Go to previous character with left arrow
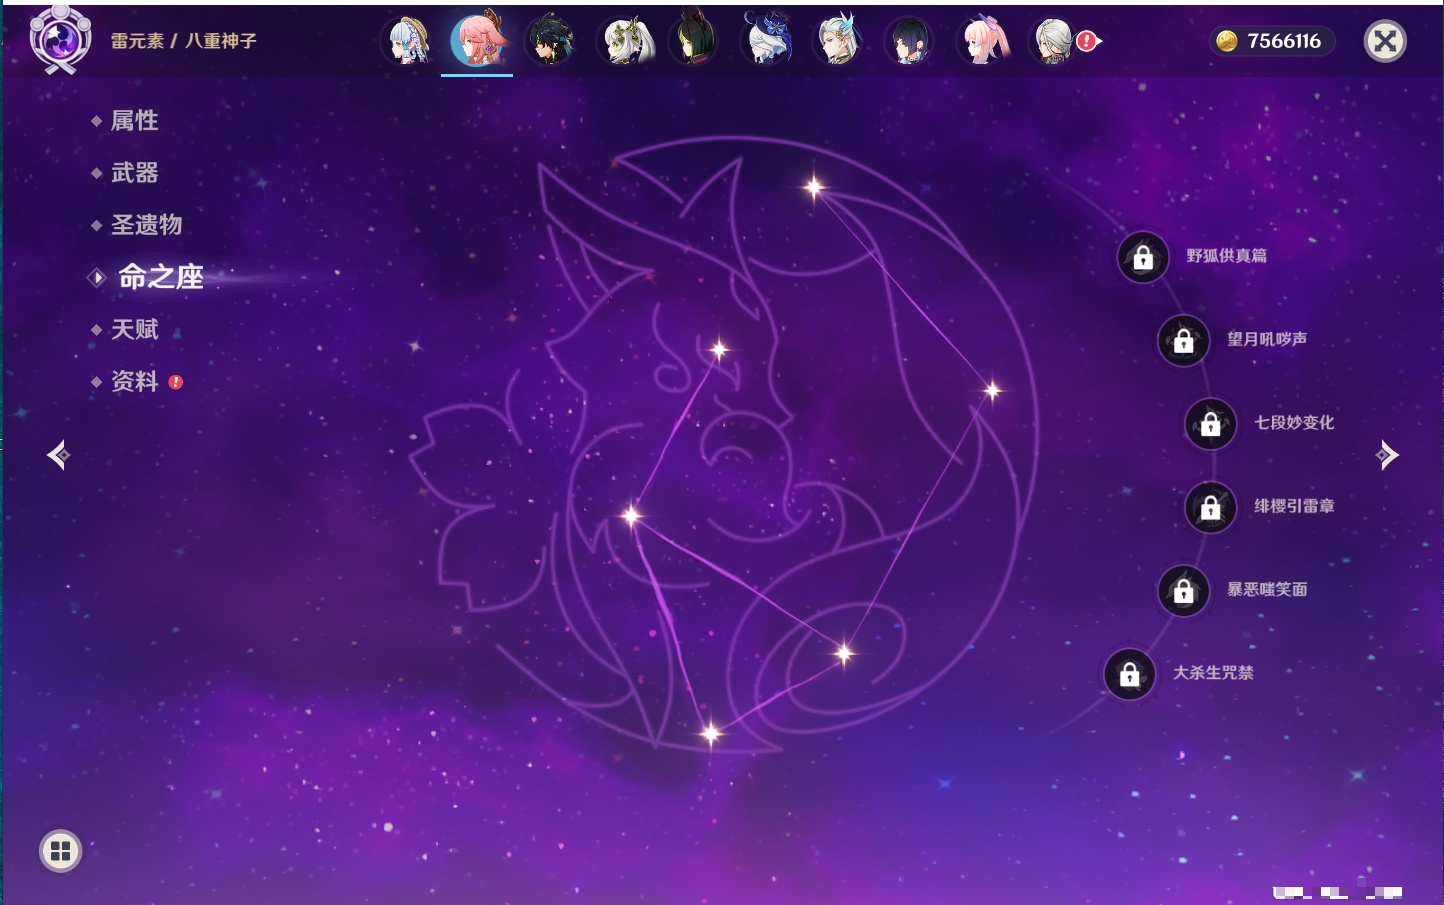Image resolution: width=1444 pixels, height=905 pixels. point(58,455)
